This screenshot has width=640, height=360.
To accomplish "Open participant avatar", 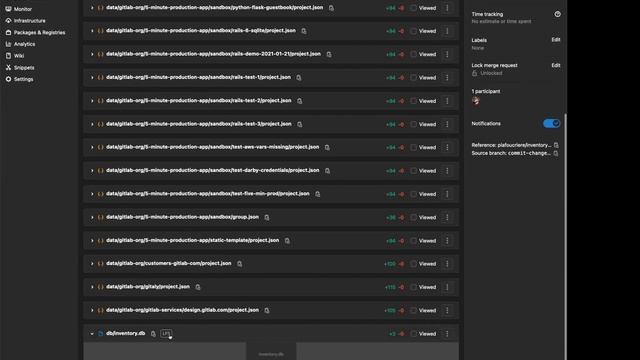I will tap(476, 100).
